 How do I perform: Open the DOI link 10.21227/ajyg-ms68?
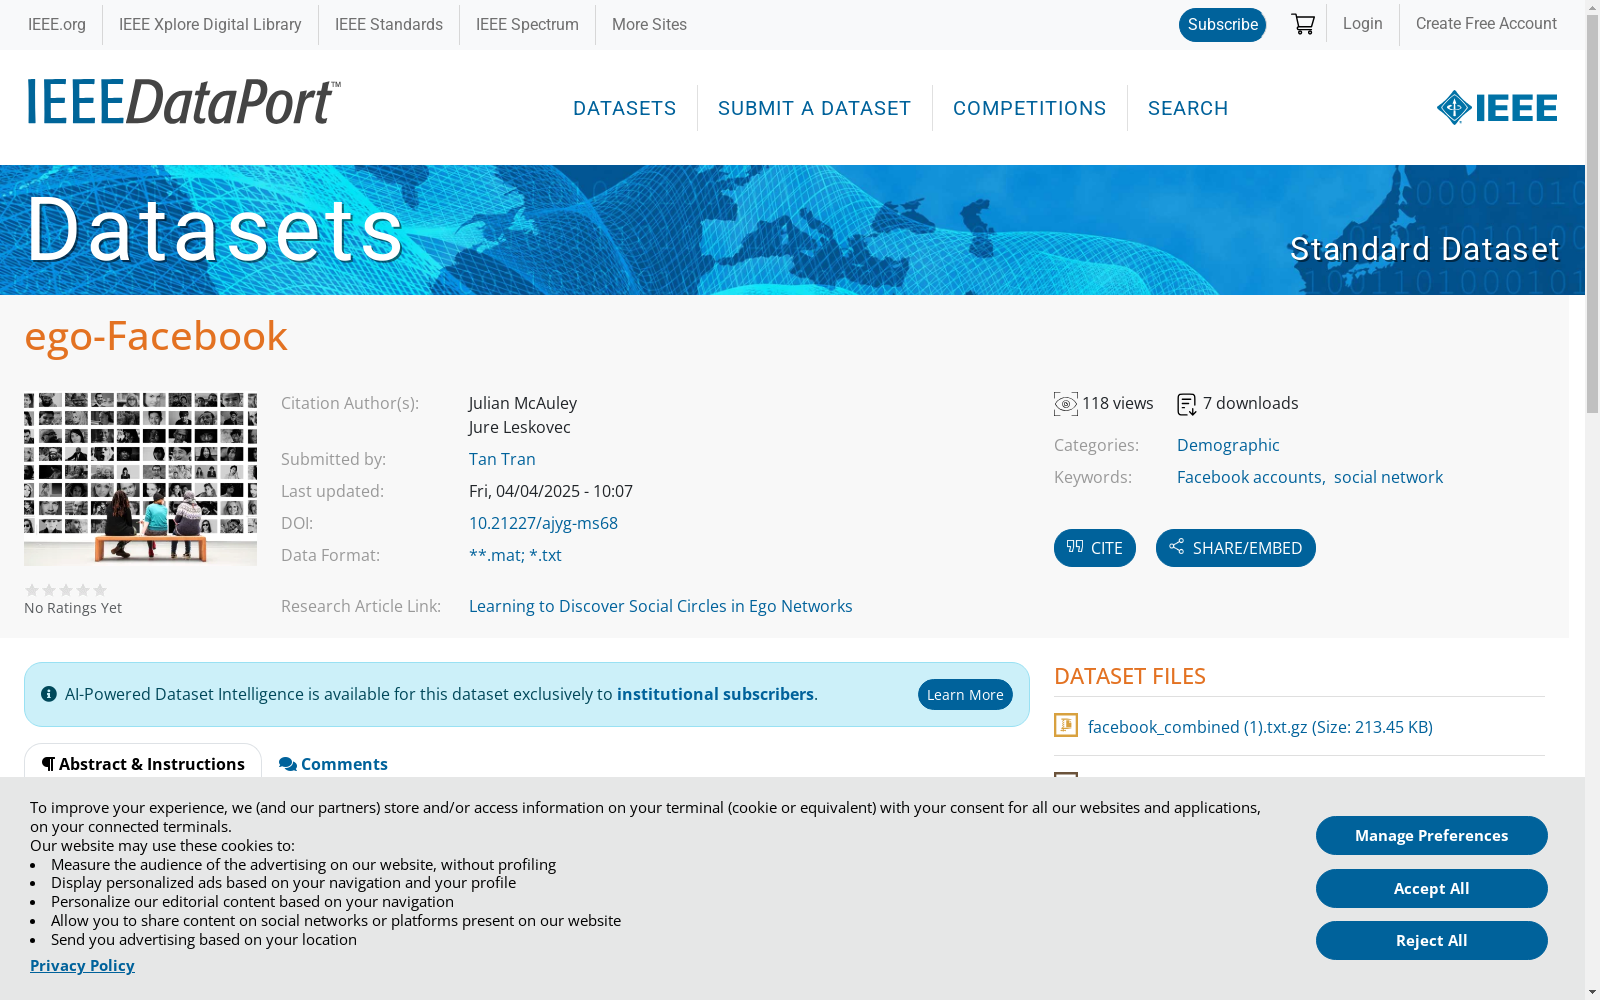[x=543, y=523]
